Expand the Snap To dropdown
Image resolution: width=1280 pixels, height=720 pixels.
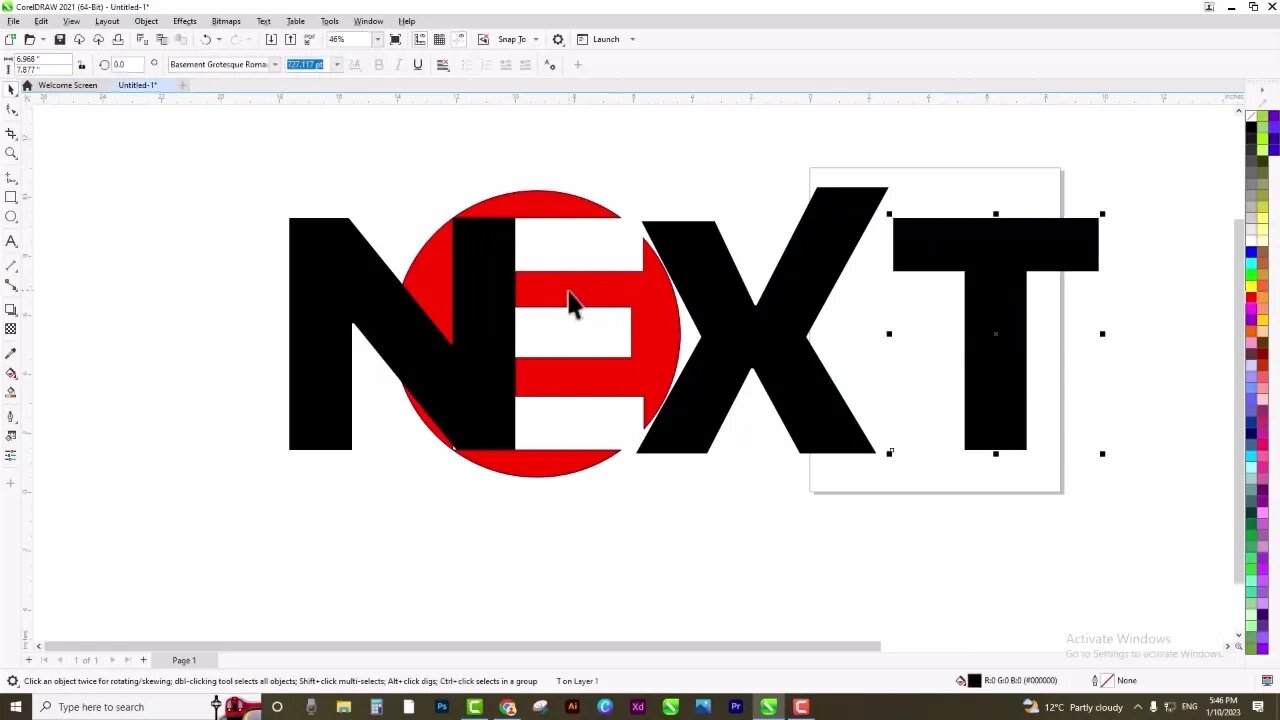536,39
